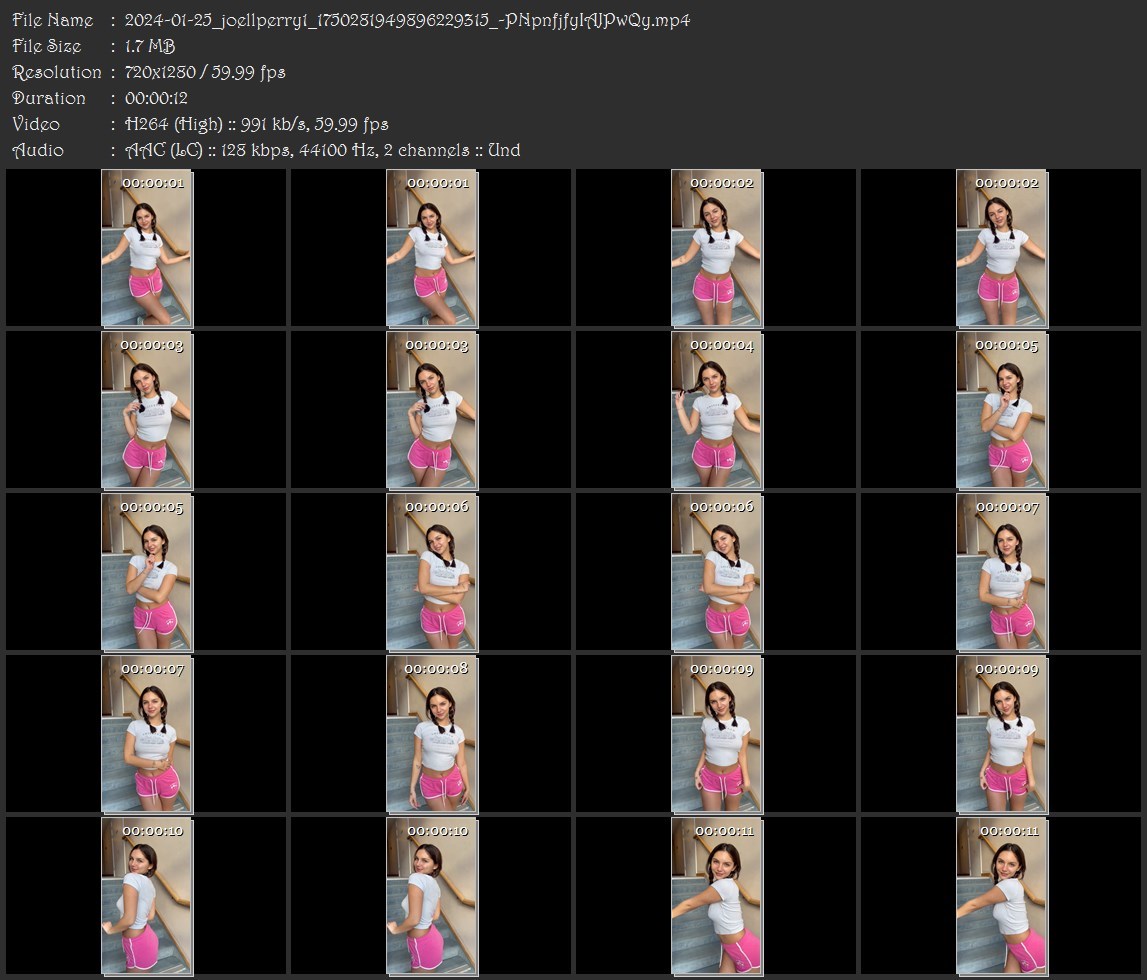The image size is (1147, 980).
Task: Click the second 00:00:09 thumbnail frame
Action: coord(1001,734)
